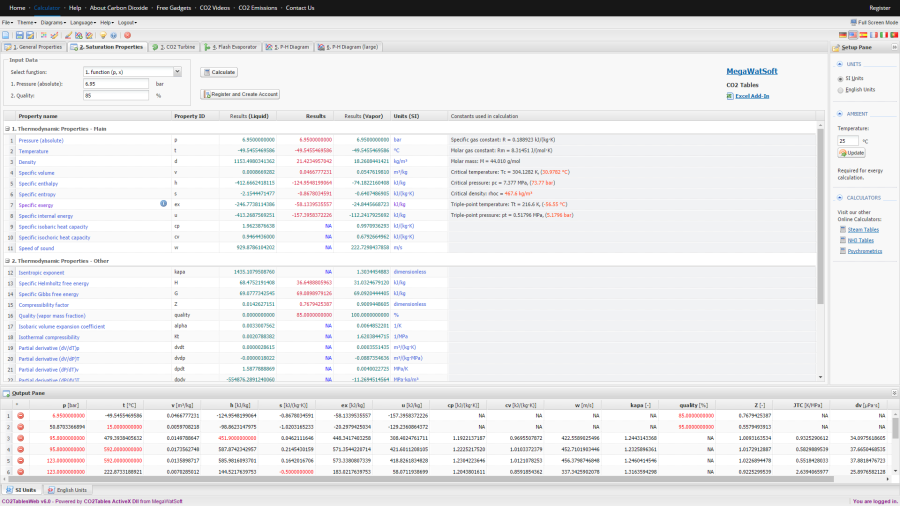Click the red stop icon in toolbar
The image size is (900, 506).
(127, 35)
